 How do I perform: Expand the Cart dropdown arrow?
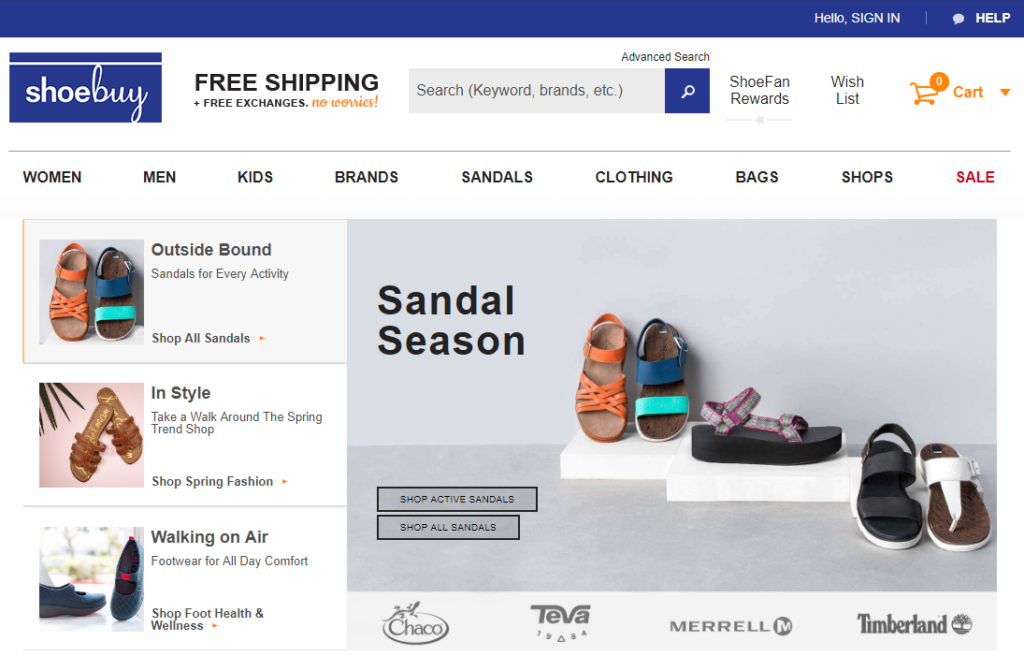1005,92
